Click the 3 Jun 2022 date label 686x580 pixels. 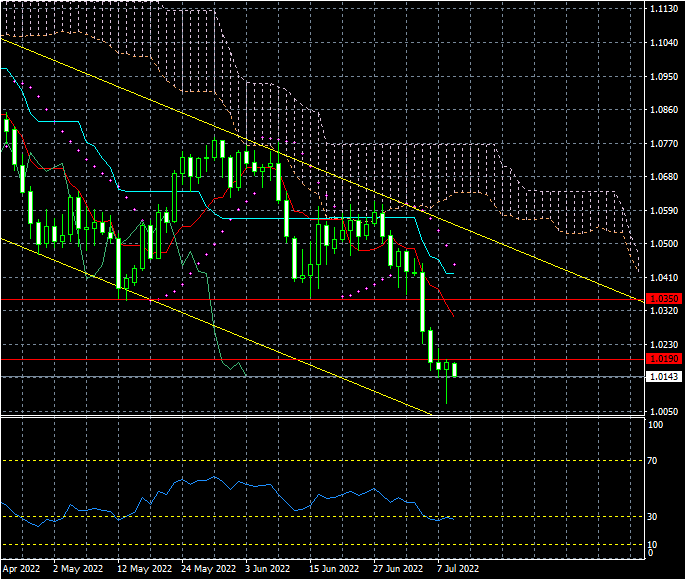coord(267,569)
